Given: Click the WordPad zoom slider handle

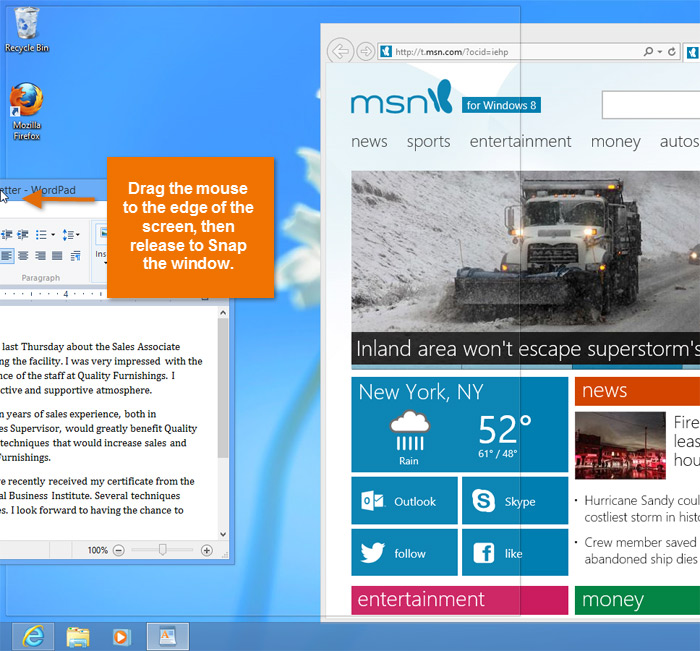Looking at the screenshot, I should (x=162, y=549).
